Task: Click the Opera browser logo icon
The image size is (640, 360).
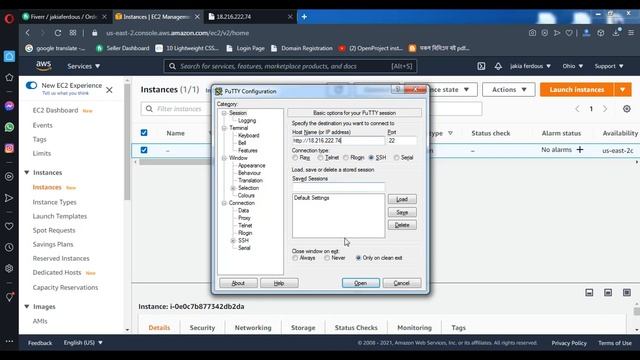Action: [x=9, y=18]
